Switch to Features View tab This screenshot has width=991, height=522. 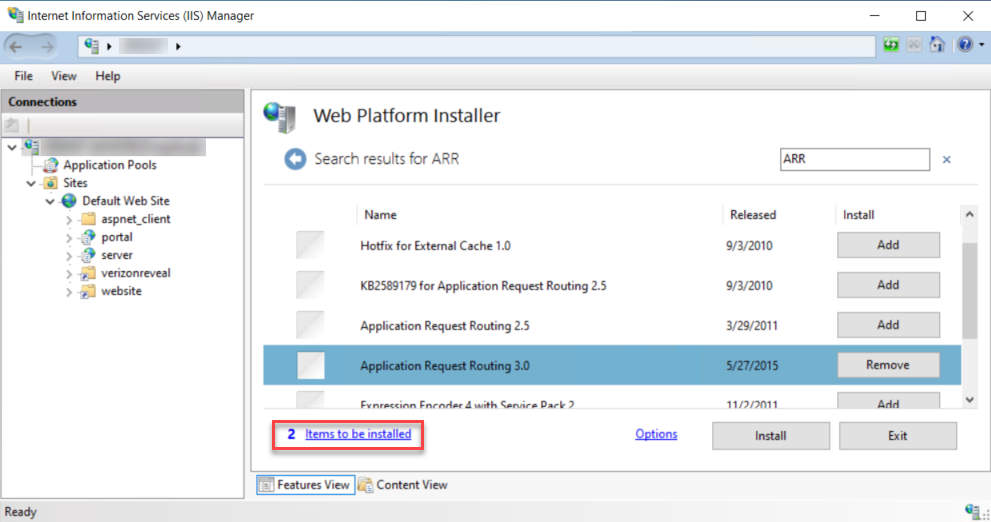coord(305,485)
